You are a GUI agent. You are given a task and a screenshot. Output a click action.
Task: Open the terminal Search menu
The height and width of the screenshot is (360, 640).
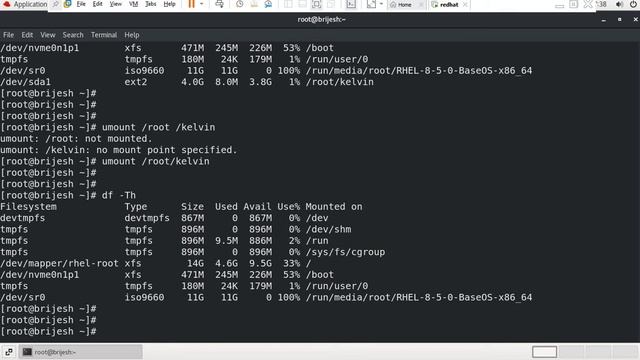(x=73, y=35)
